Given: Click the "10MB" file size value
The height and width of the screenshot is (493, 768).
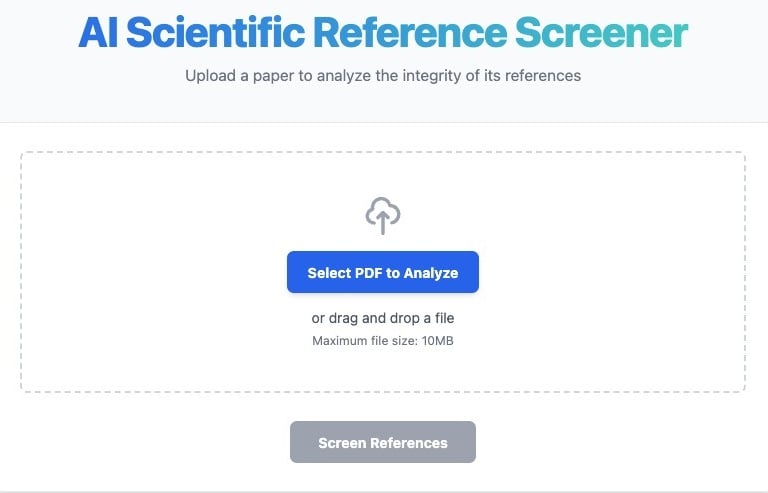Looking at the screenshot, I should 436,341.
